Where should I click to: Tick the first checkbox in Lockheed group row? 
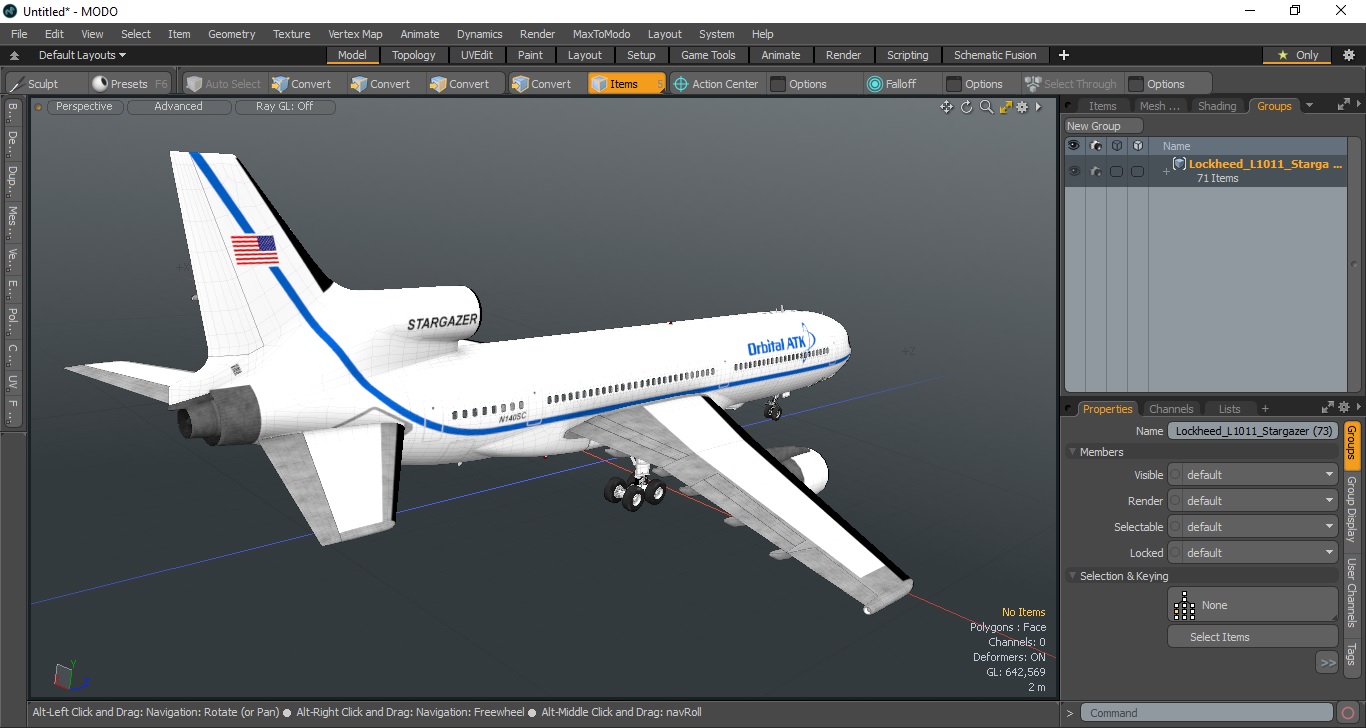(x=1116, y=171)
